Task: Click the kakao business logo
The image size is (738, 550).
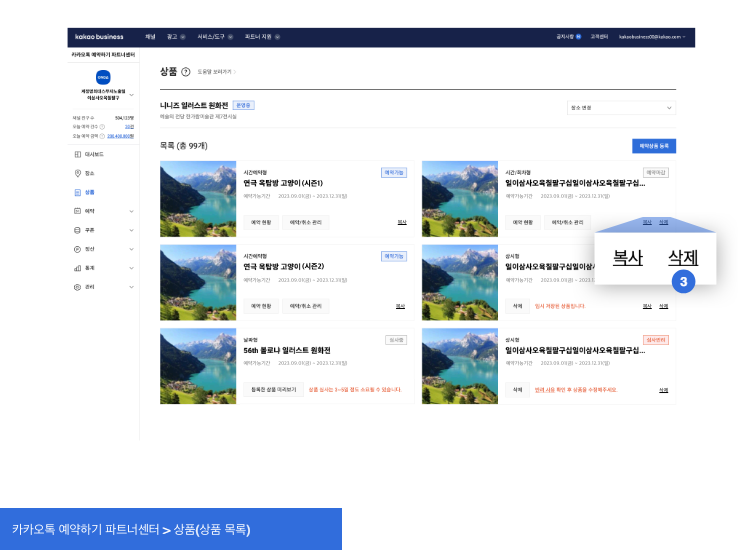Action: (98, 37)
